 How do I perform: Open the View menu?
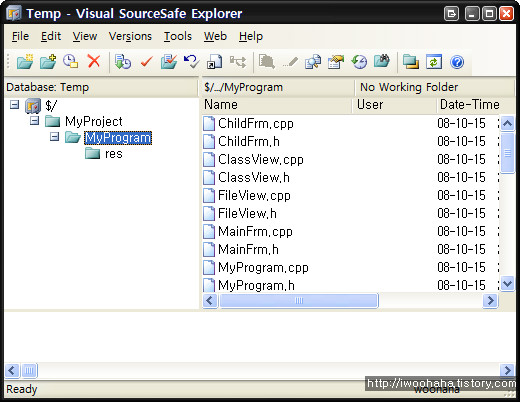[x=85, y=36]
